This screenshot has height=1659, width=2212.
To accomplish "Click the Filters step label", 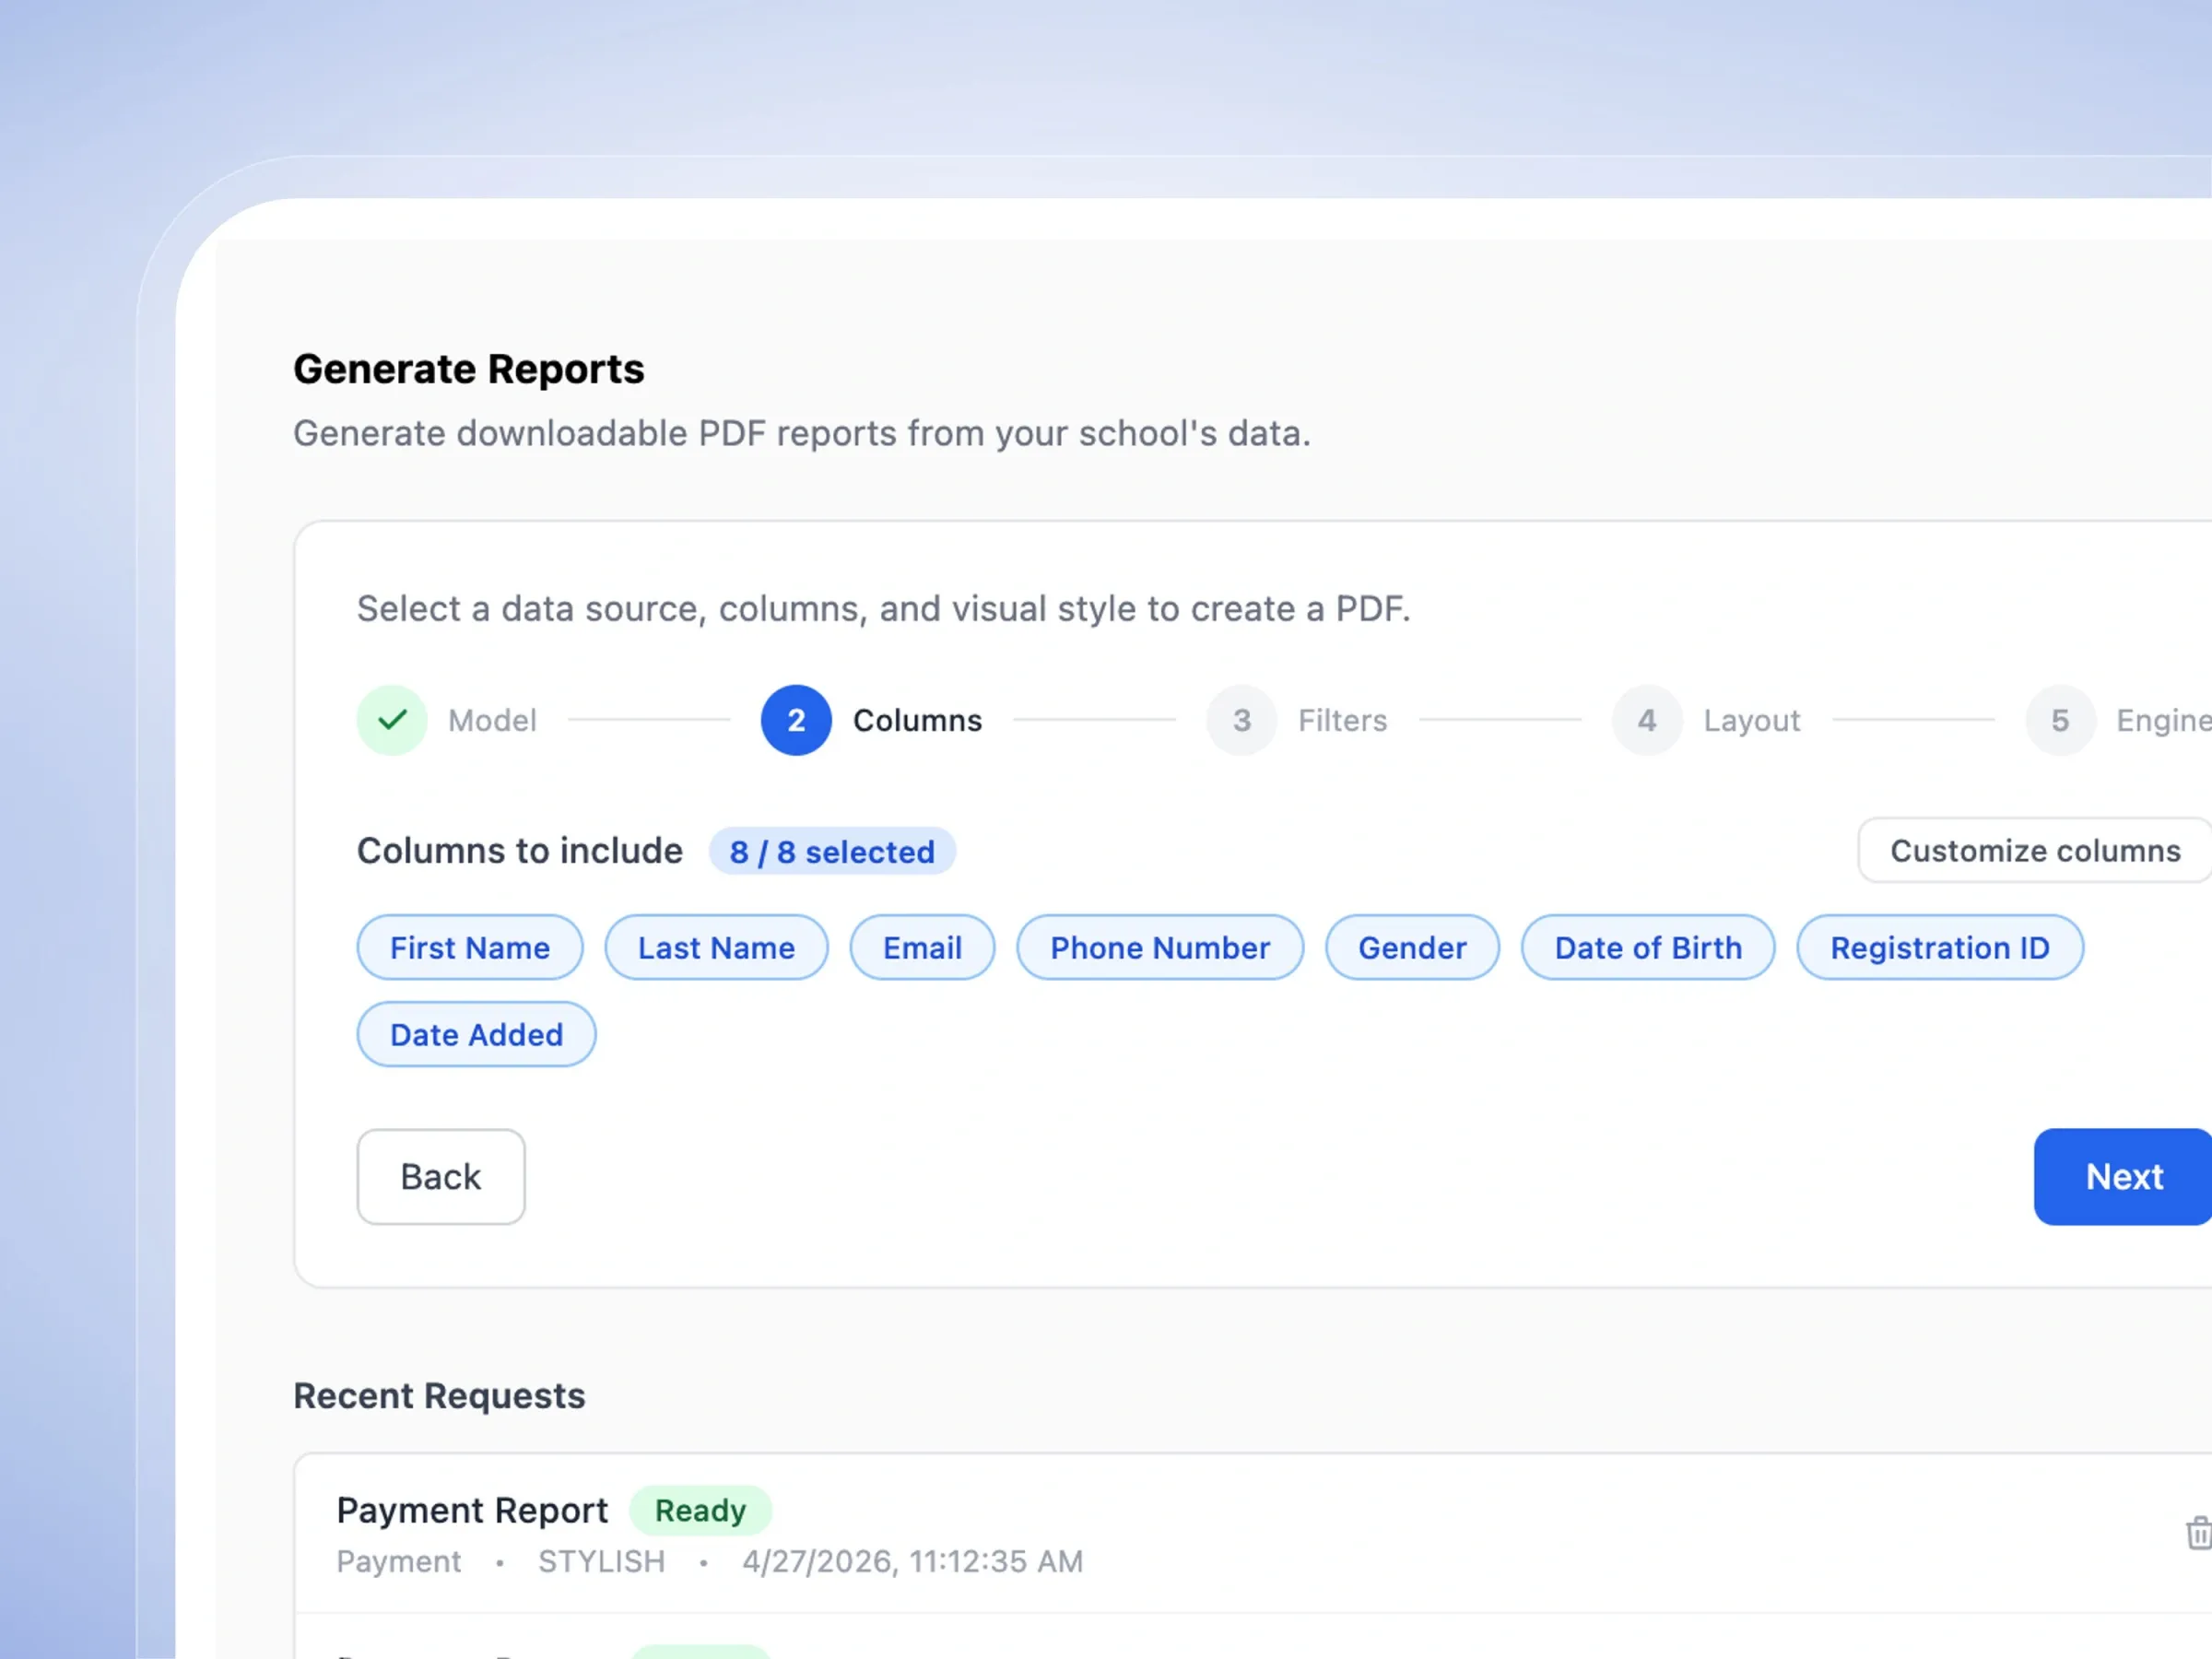I will (1342, 720).
